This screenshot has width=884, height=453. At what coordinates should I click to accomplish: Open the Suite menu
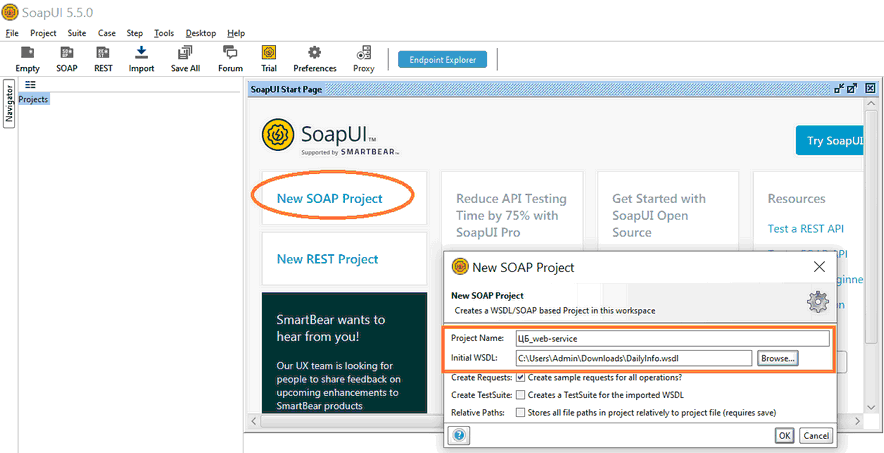[x=77, y=33]
